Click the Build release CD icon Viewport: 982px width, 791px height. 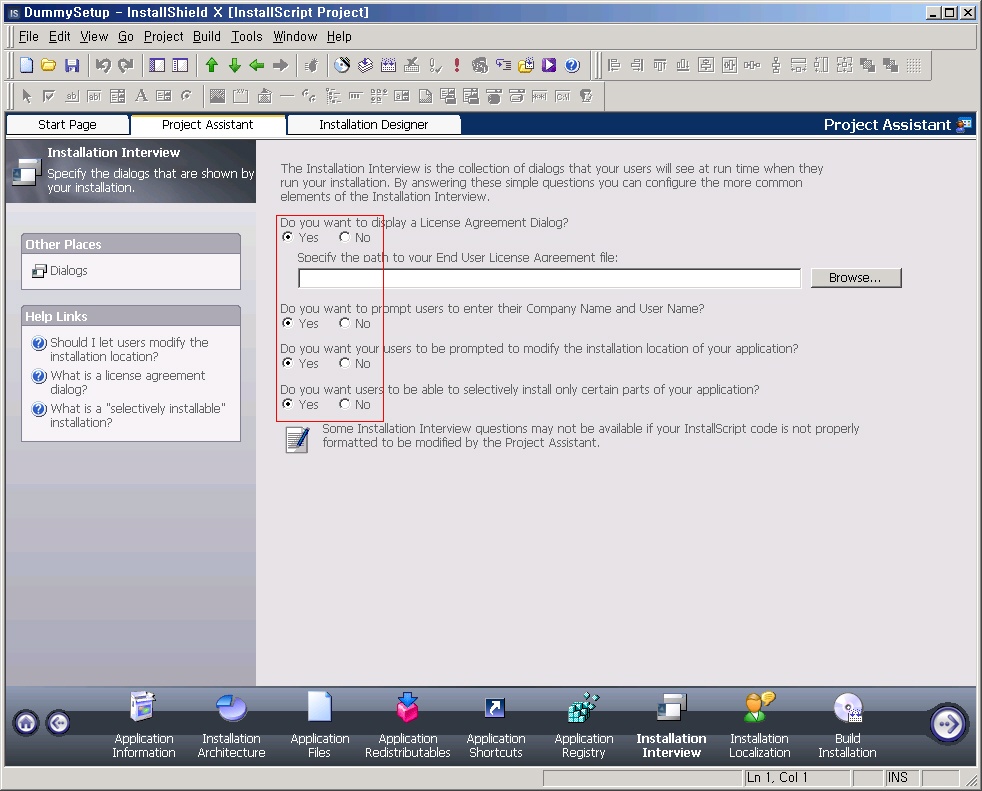(x=342, y=65)
